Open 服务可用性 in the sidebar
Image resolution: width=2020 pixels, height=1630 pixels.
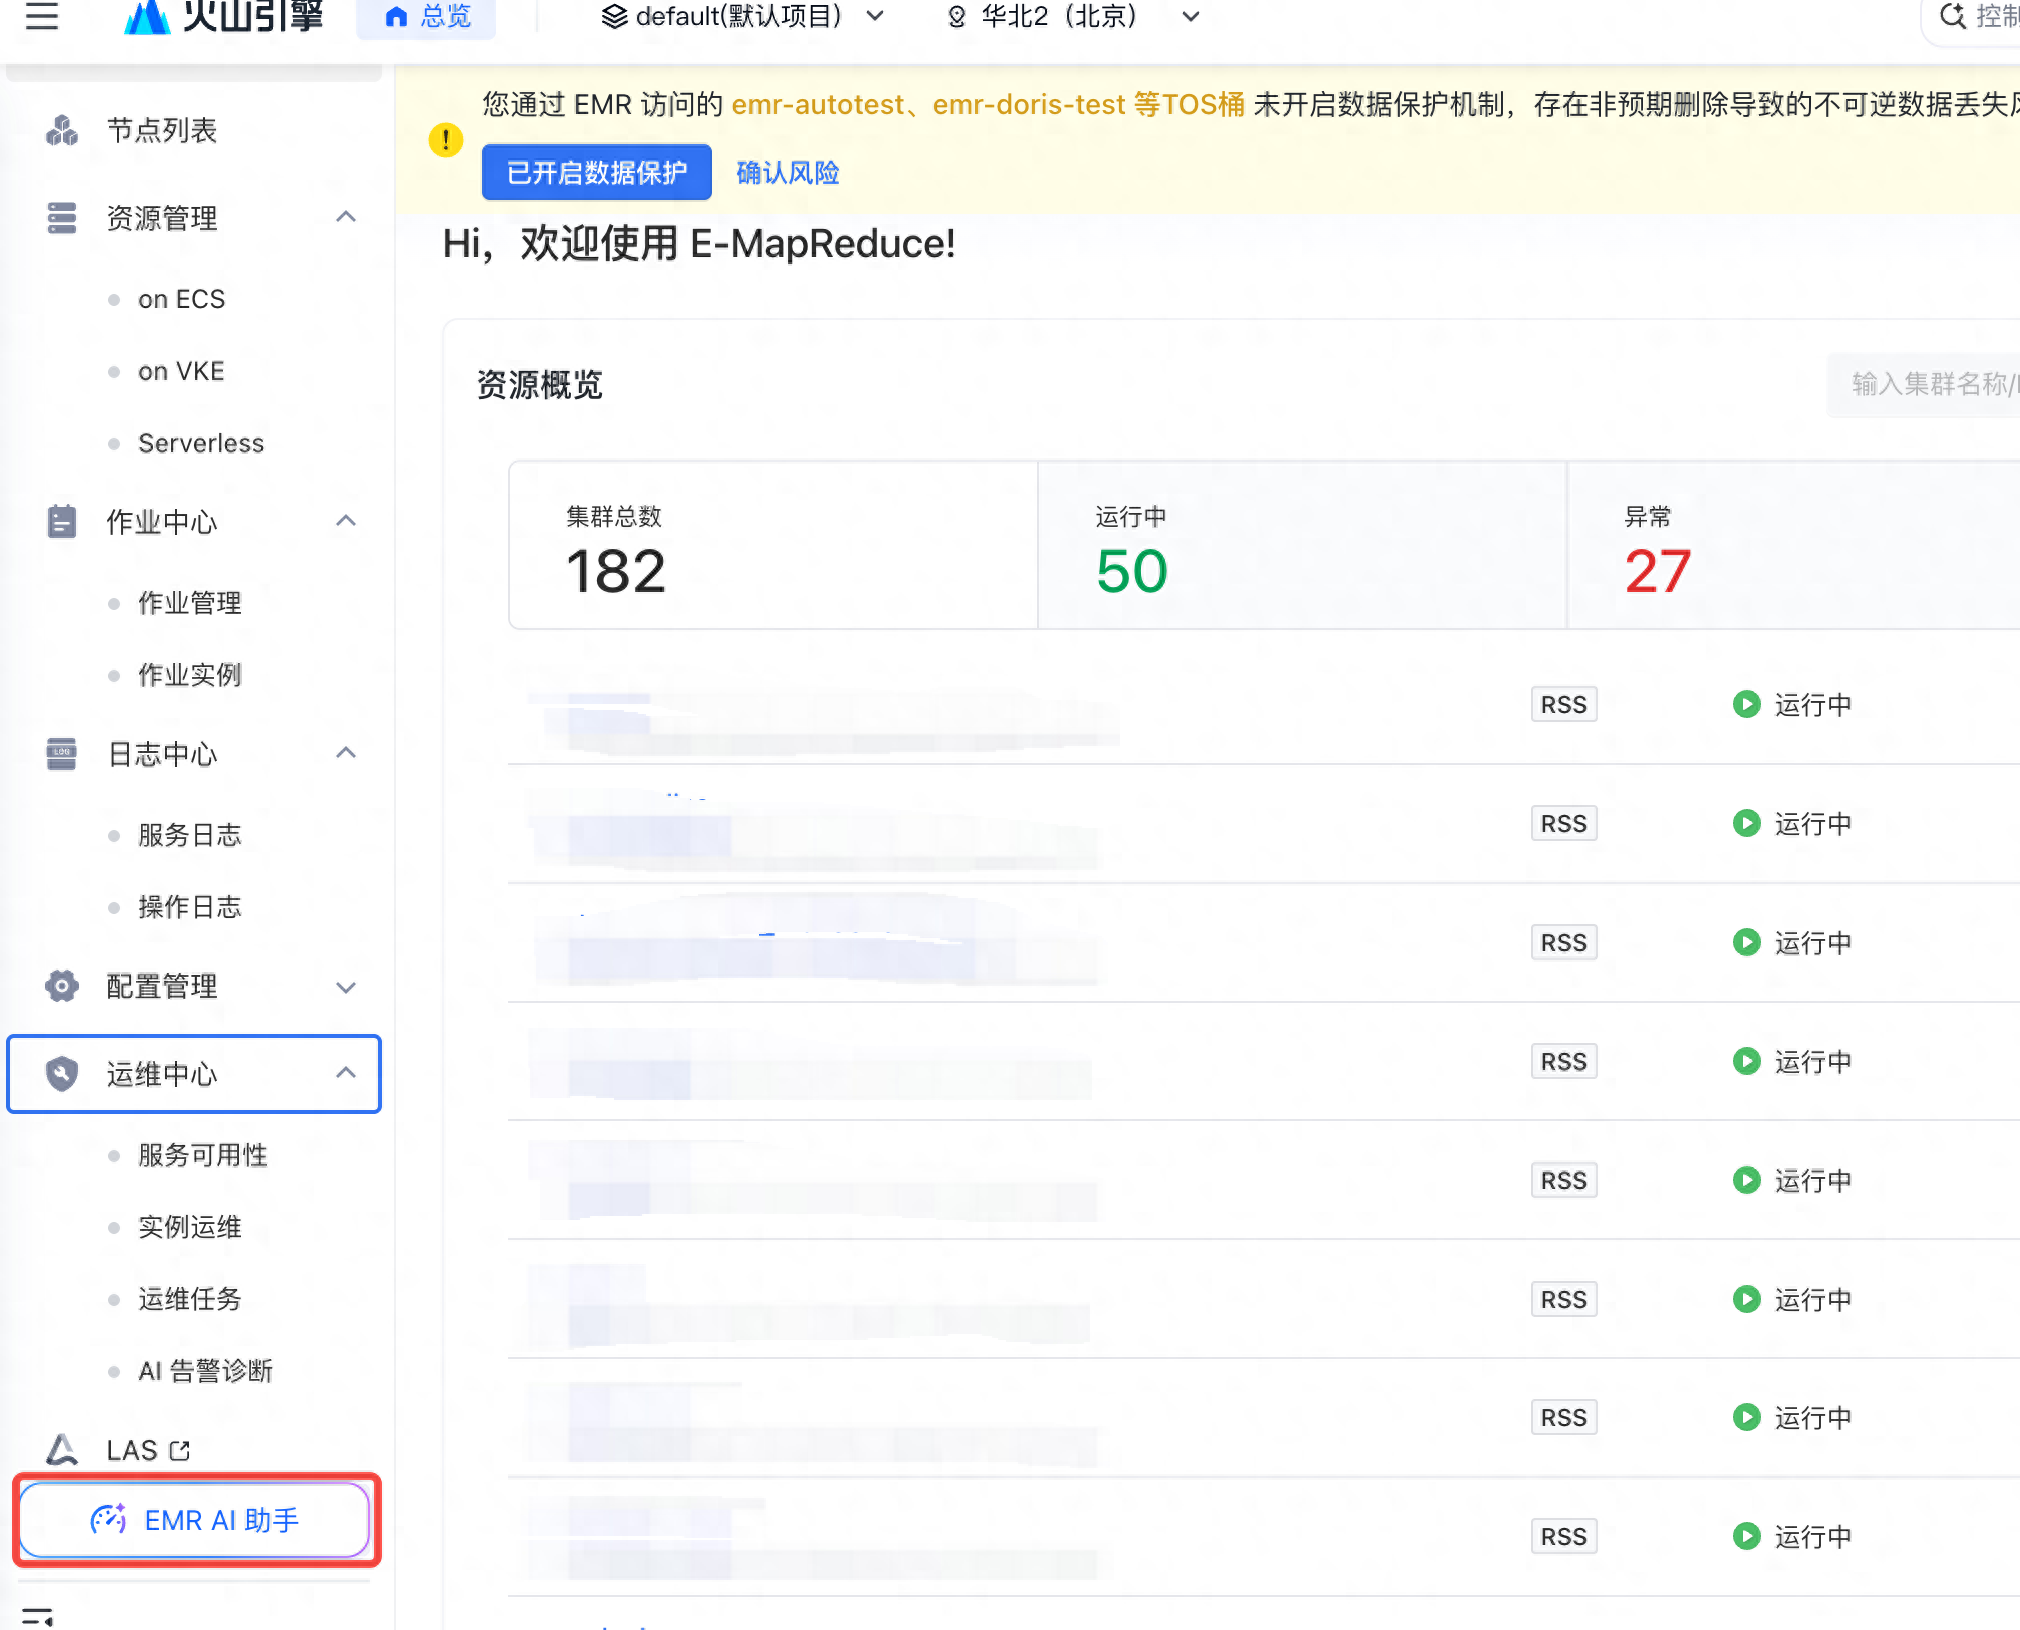point(203,1155)
